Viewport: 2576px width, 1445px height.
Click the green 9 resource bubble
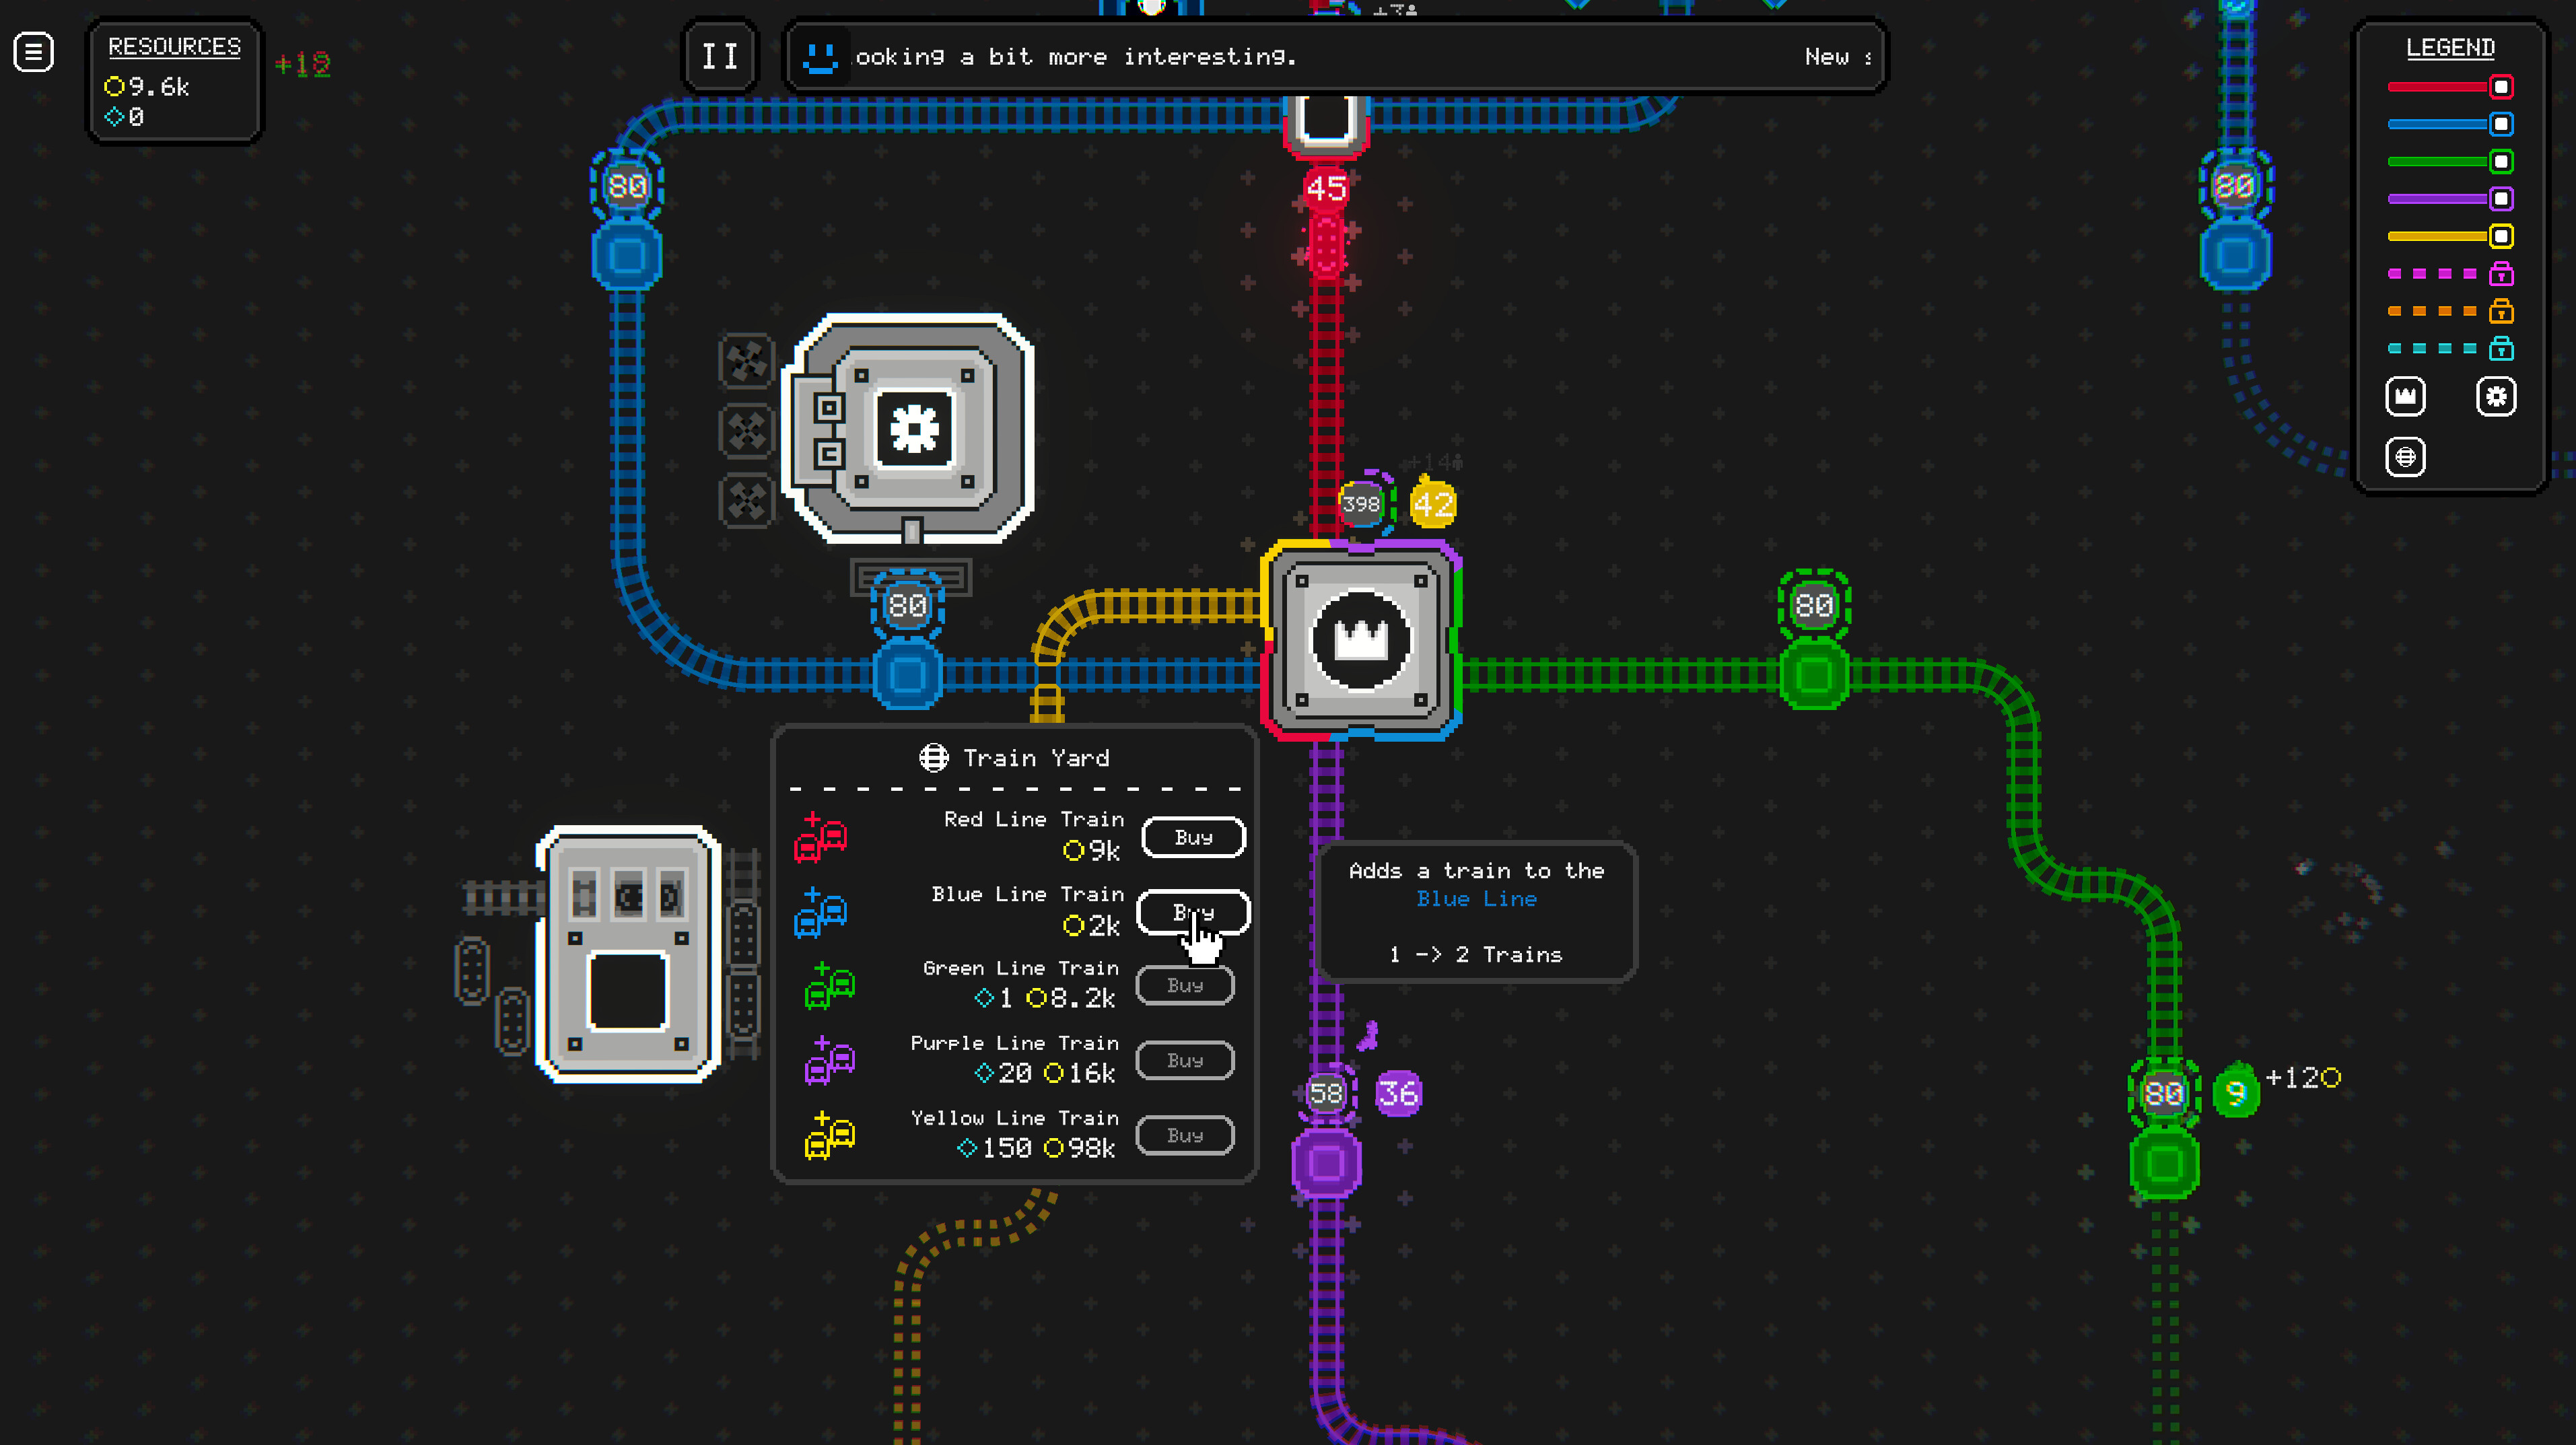coord(2236,1092)
